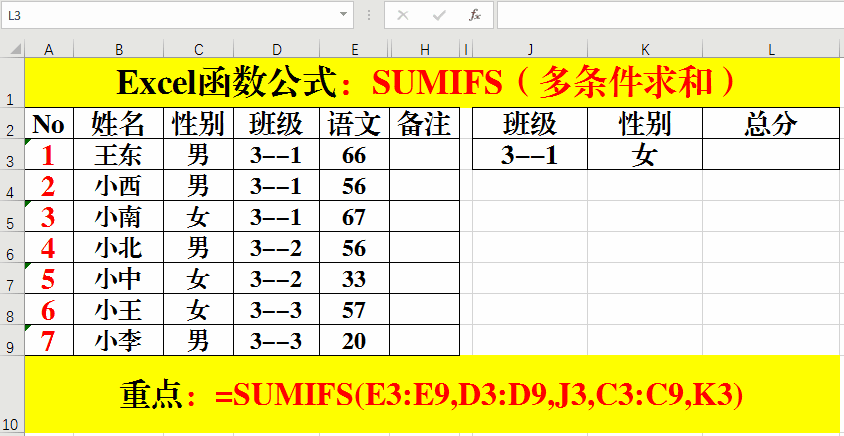Image resolution: width=844 pixels, height=436 pixels.
Task: Click the No cell '4' in red
Action: (49, 248)
